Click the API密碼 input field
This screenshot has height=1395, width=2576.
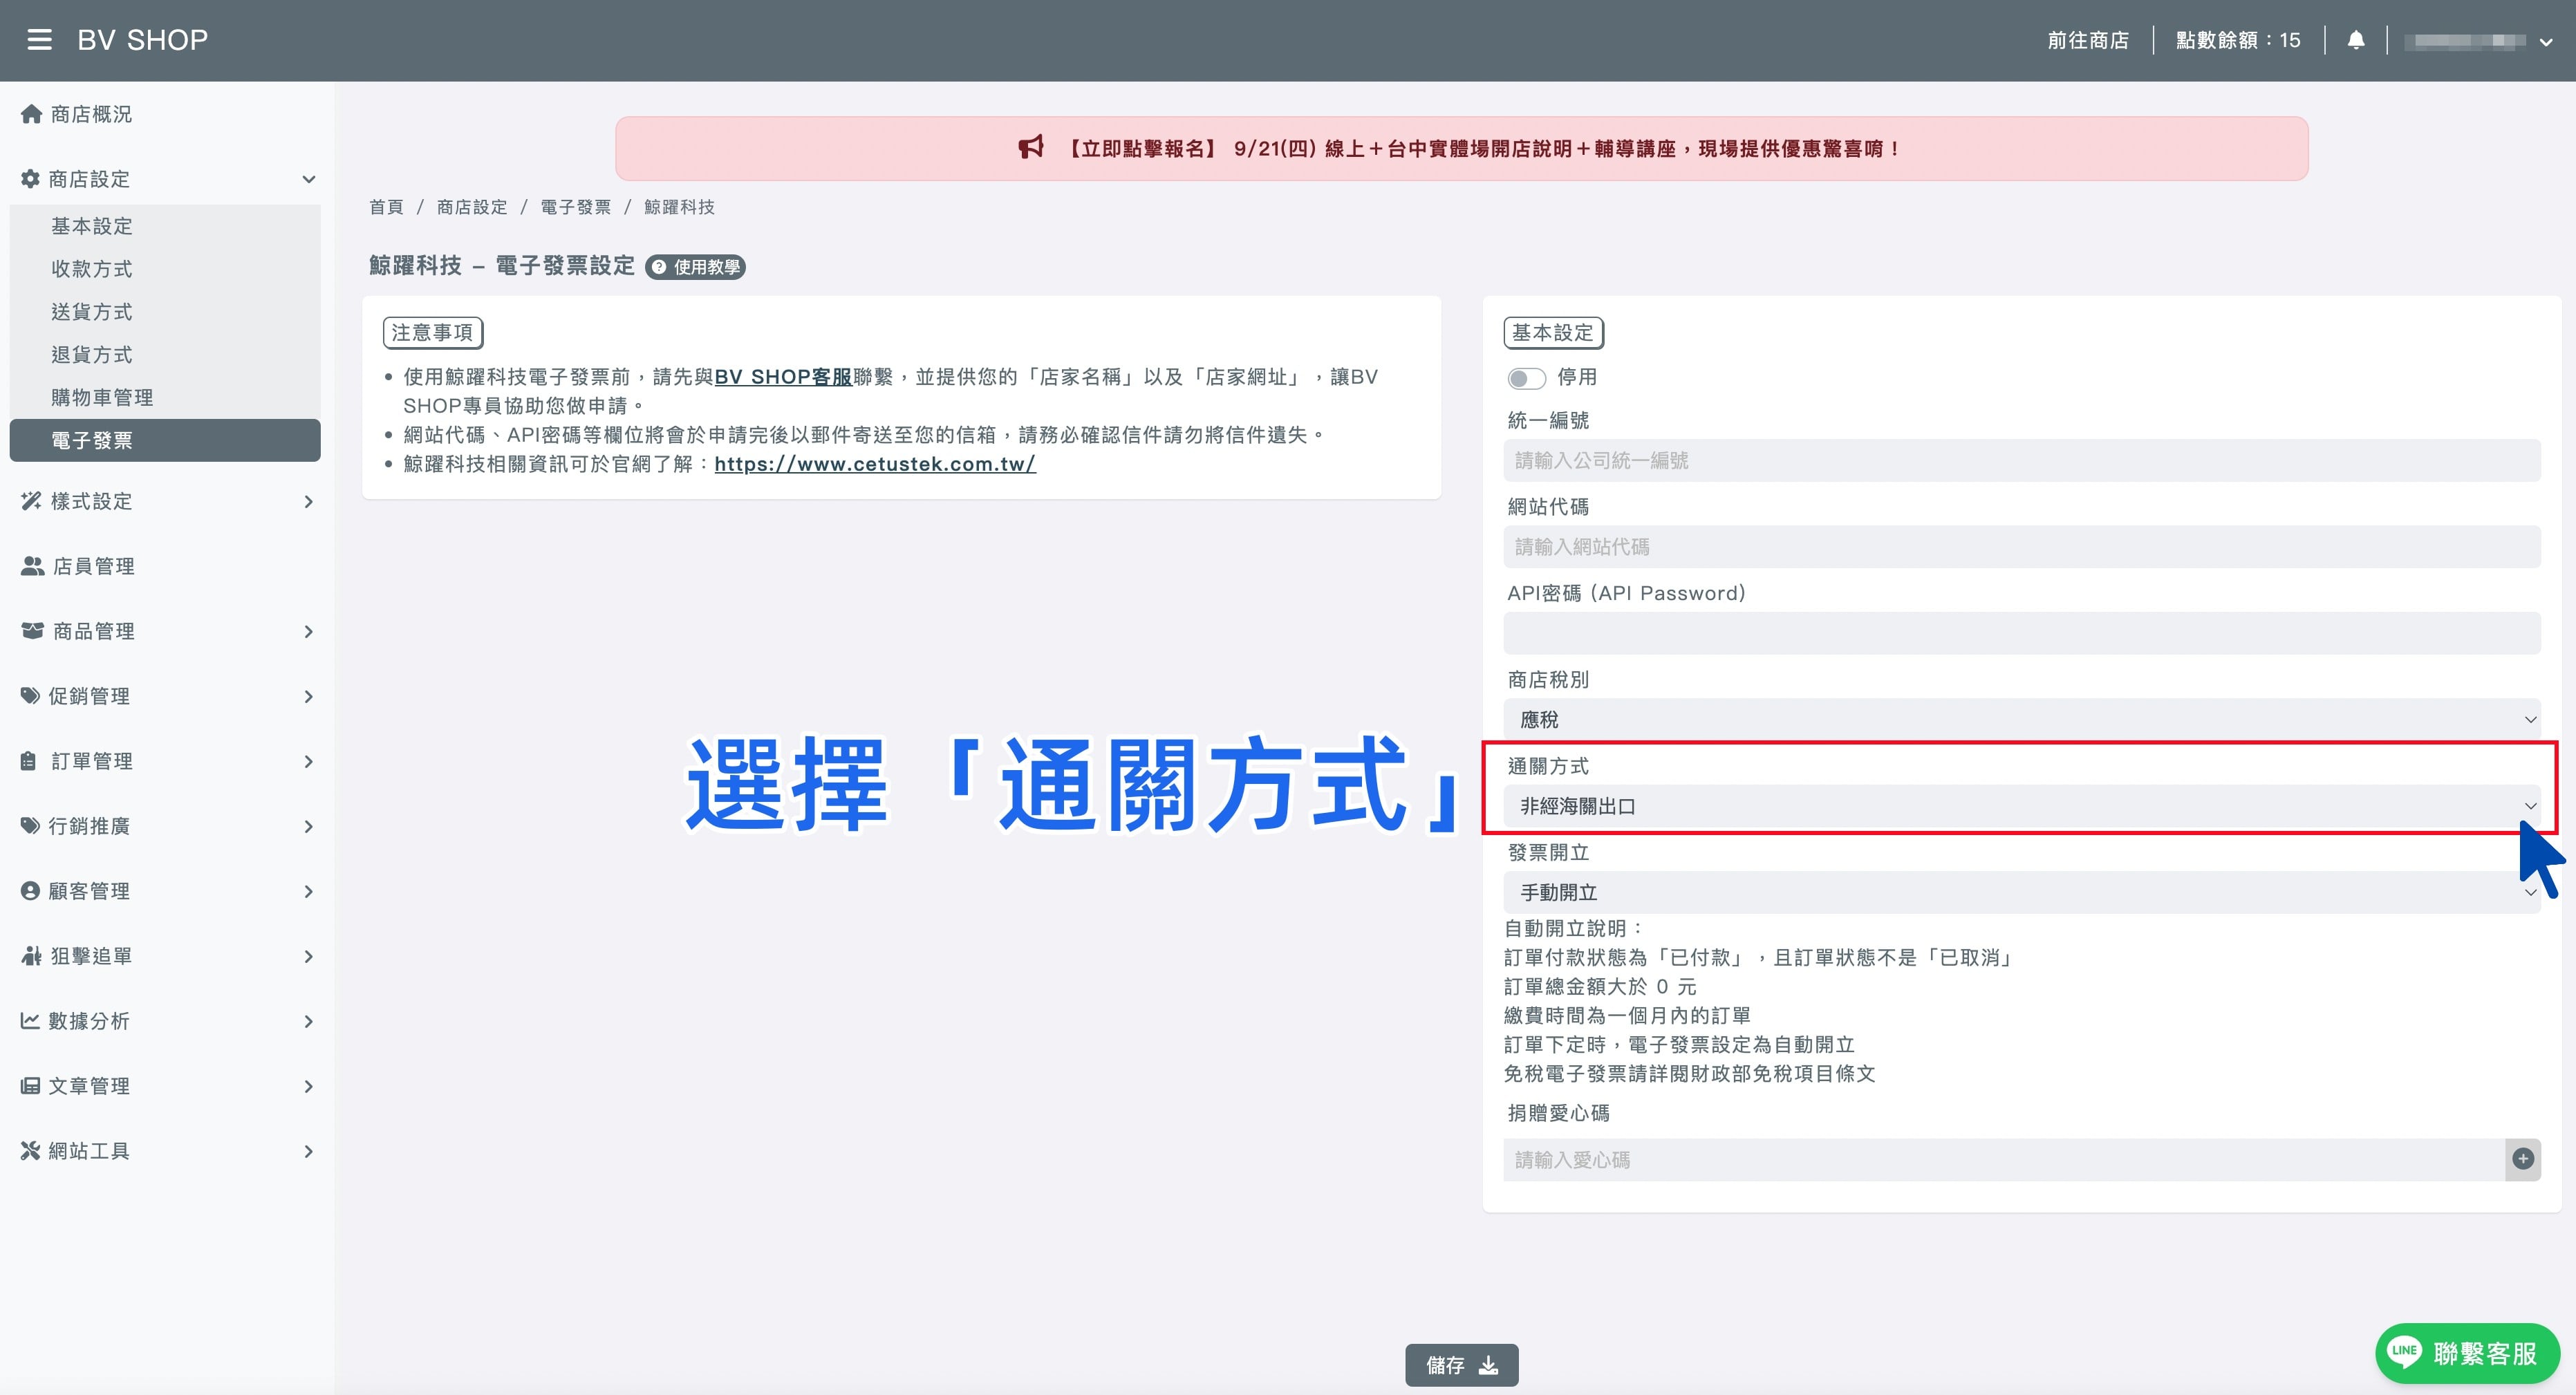tap(2021, 633)
